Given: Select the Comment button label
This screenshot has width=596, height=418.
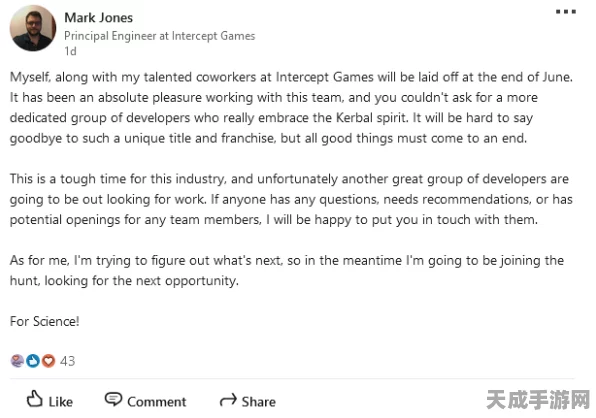Looking at the screenshot, I should (x=157, y=402).
